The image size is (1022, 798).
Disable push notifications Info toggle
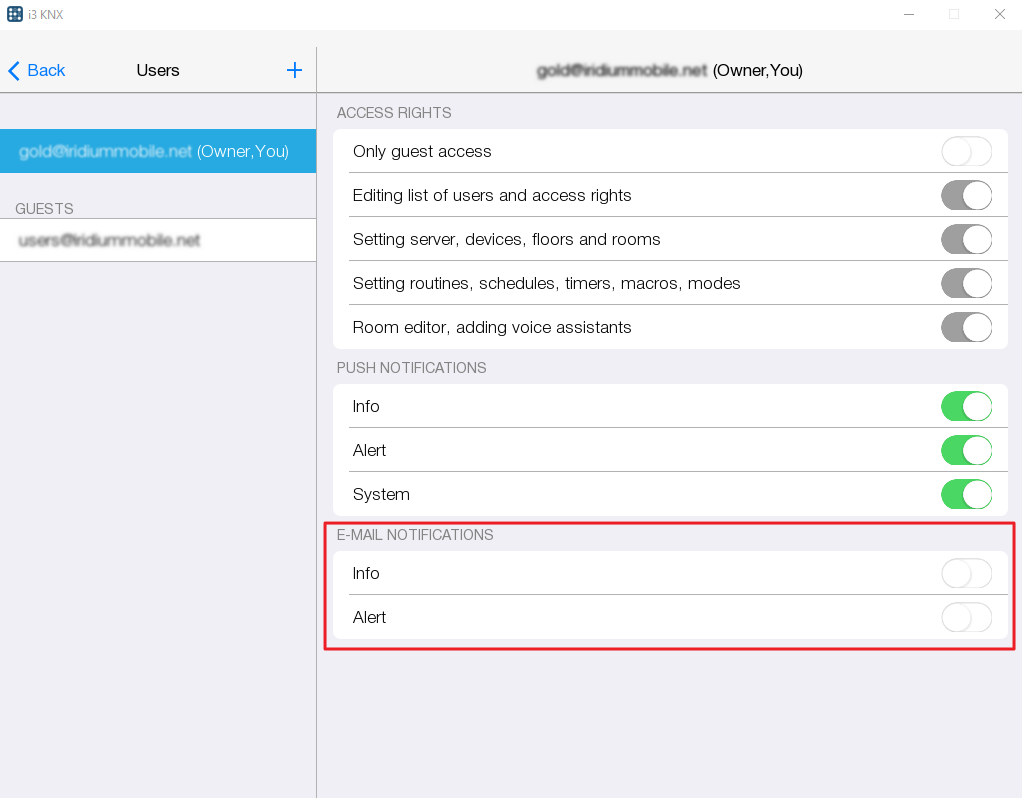966,407
